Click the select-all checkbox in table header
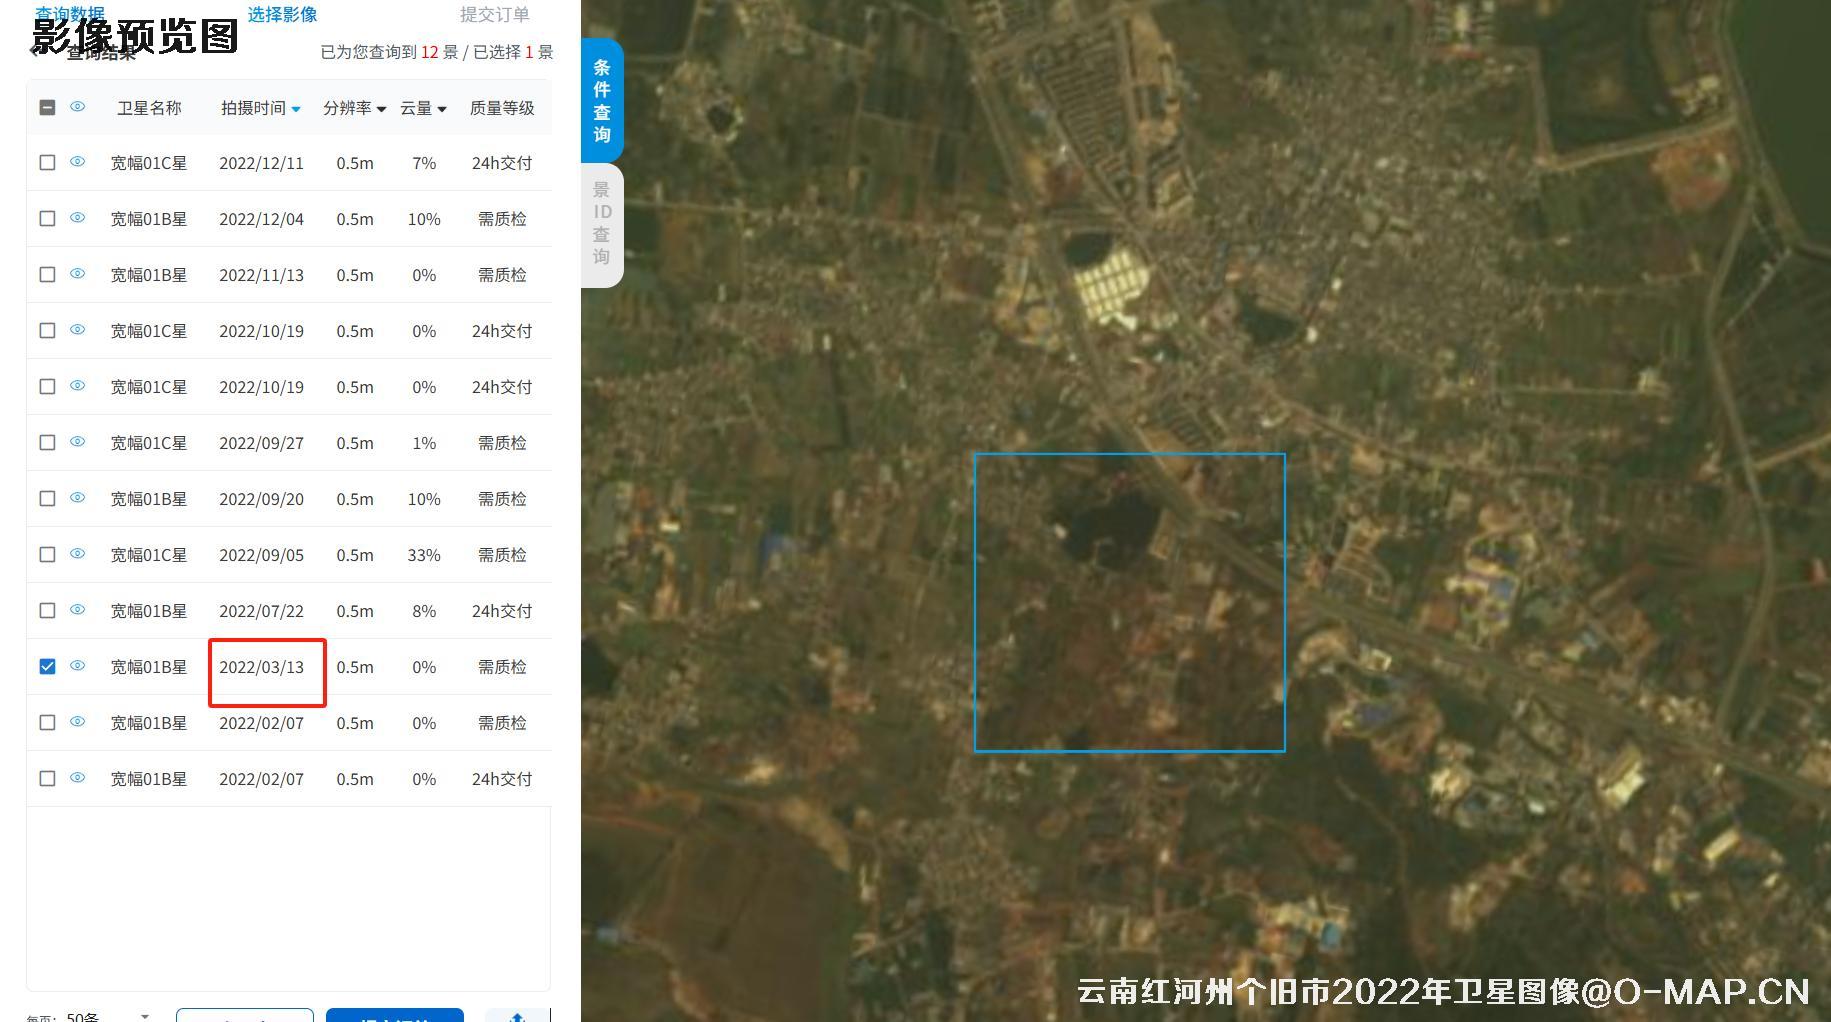This screenshot has height=1022, width=1831. (x=46, y=107)
